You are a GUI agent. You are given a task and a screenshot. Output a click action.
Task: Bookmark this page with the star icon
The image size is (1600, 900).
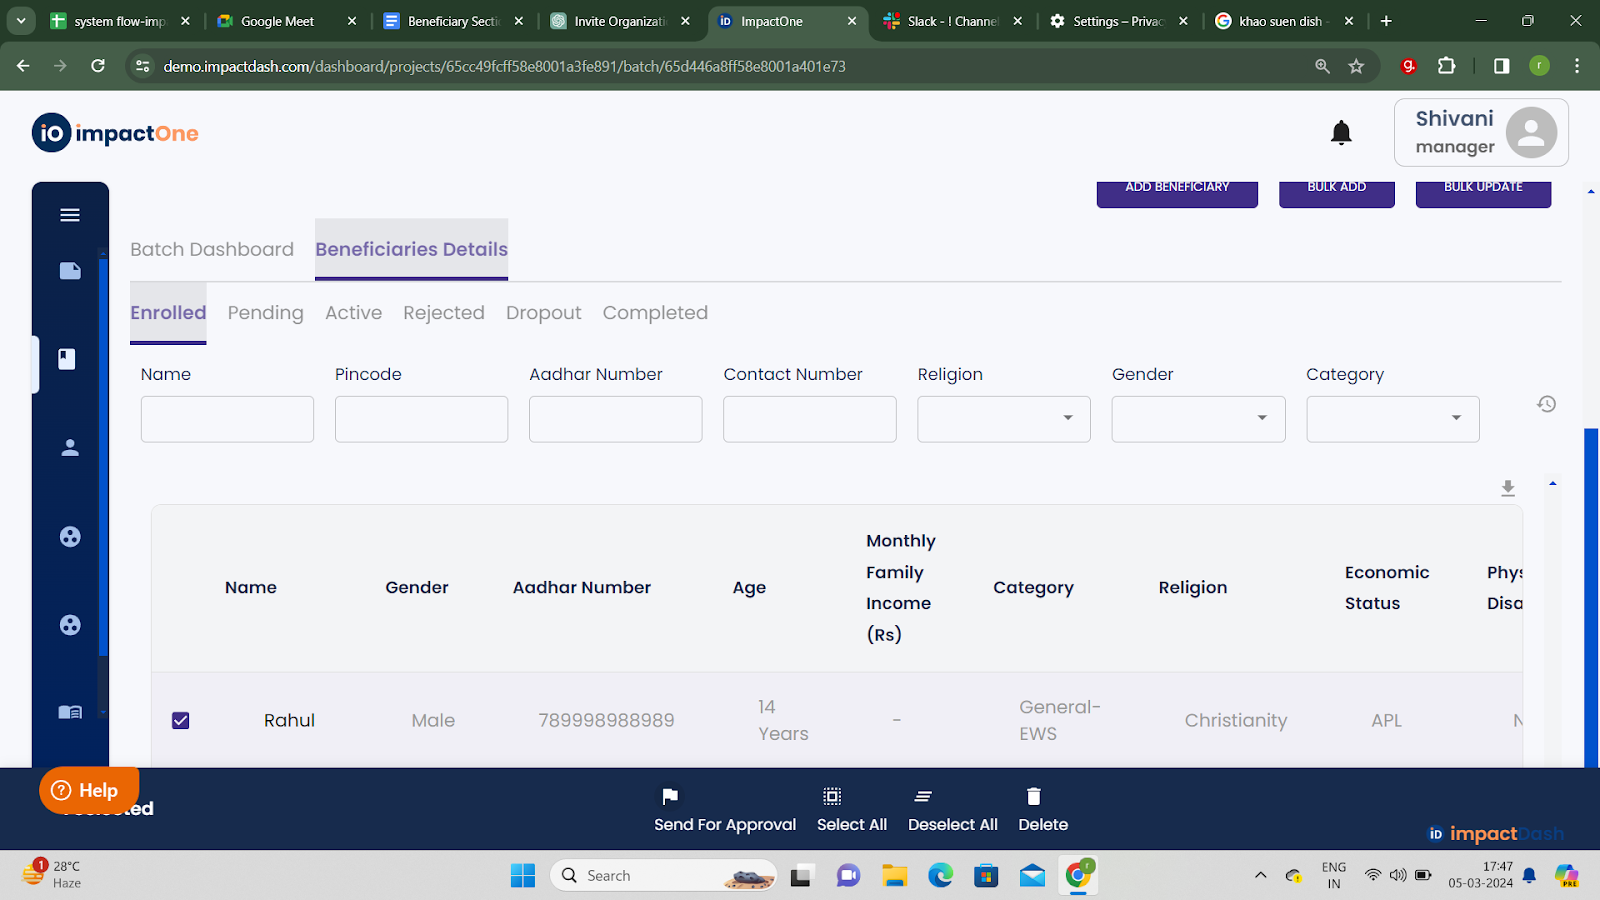click(1356, 66)
